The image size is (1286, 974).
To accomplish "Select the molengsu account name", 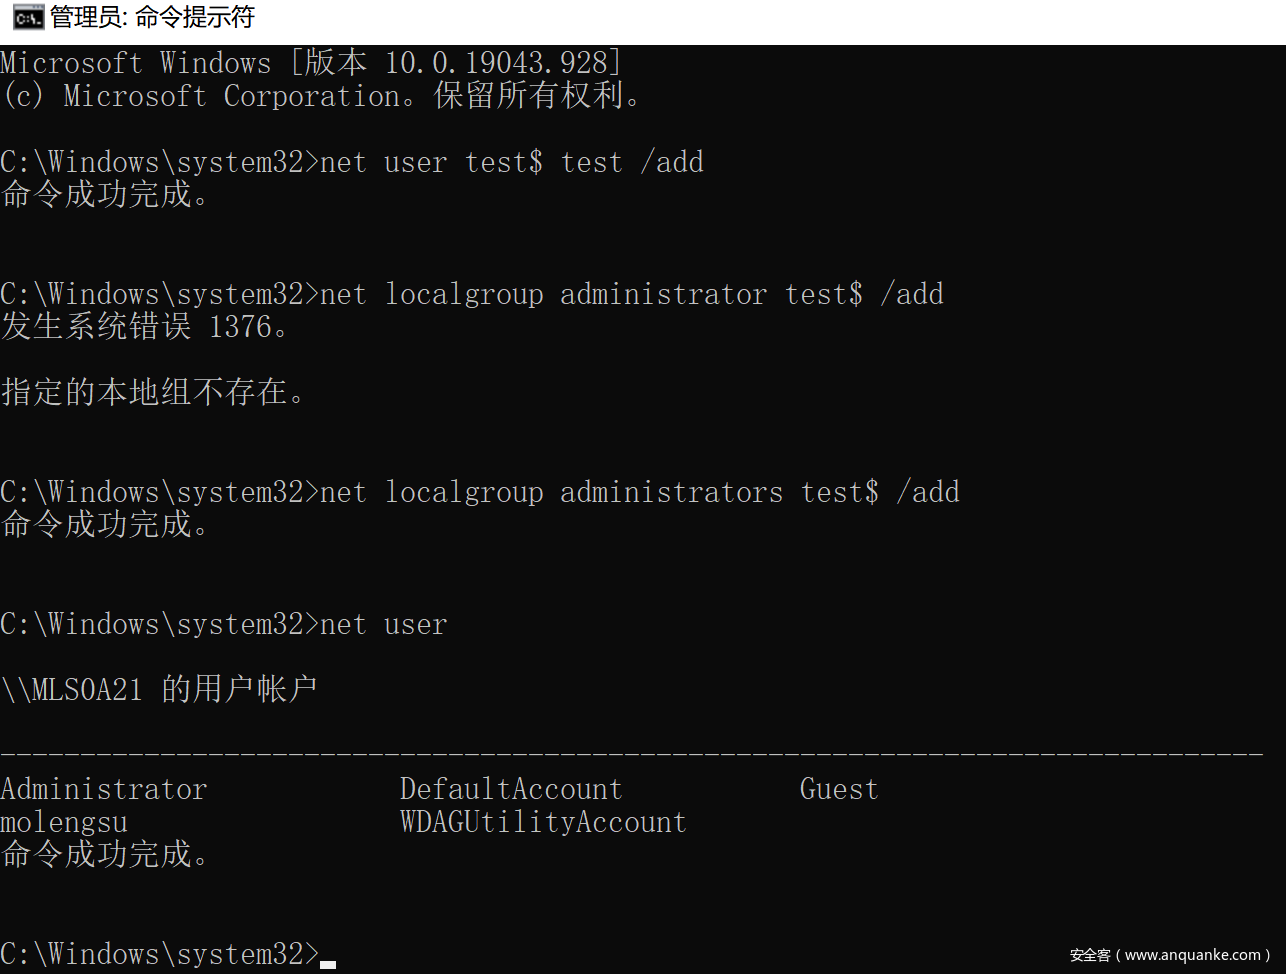I will coord(64,822).
